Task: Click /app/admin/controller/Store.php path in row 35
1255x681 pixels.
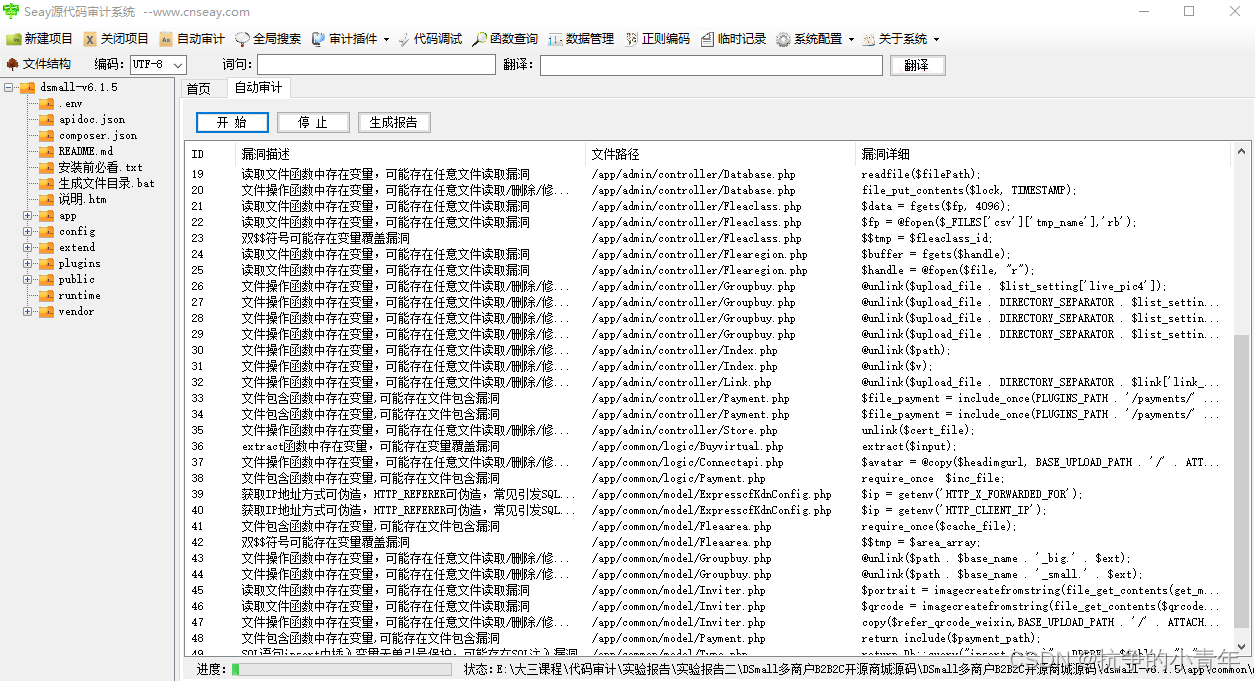Action: click(x=684, y=430)
